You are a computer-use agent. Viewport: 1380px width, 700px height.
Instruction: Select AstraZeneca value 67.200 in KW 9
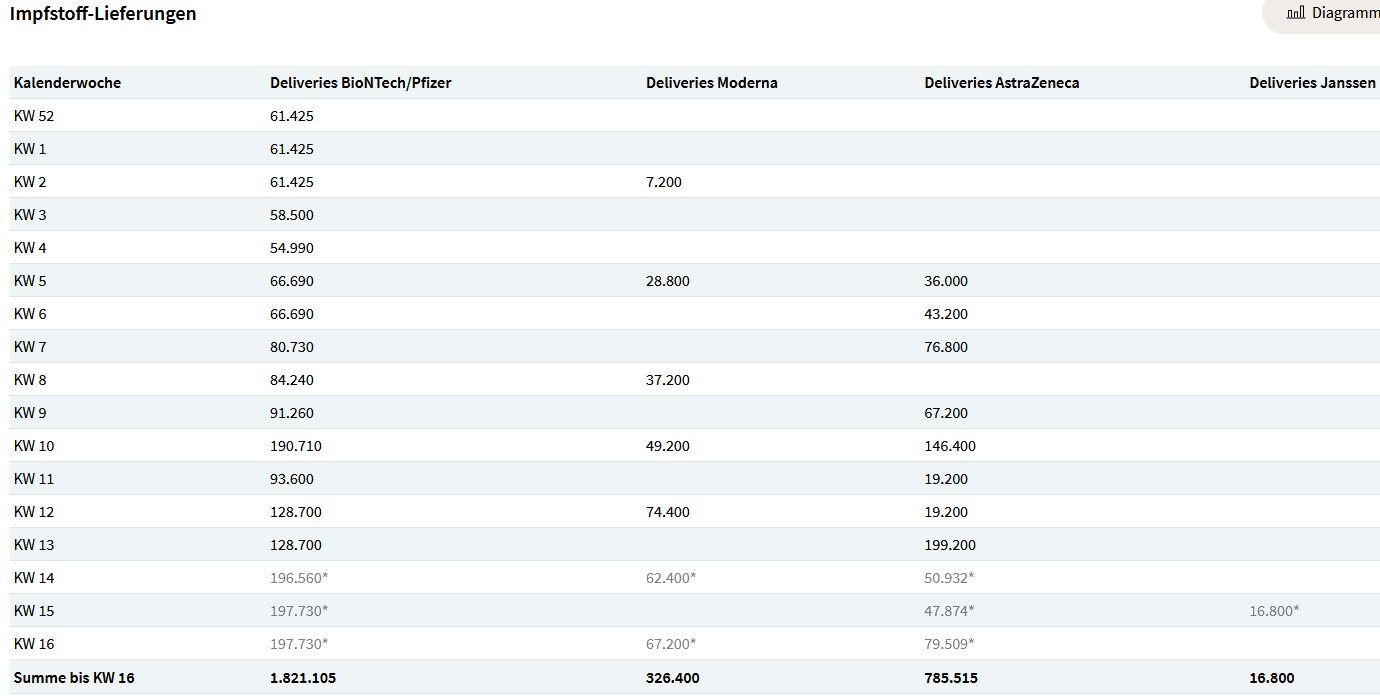(x=946, y=413)
